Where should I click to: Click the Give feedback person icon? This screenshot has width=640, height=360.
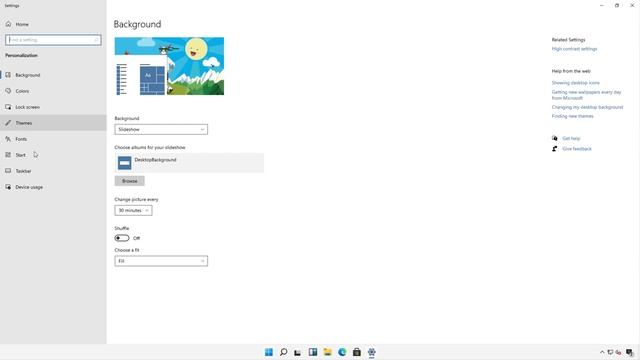tap(555, 149)
